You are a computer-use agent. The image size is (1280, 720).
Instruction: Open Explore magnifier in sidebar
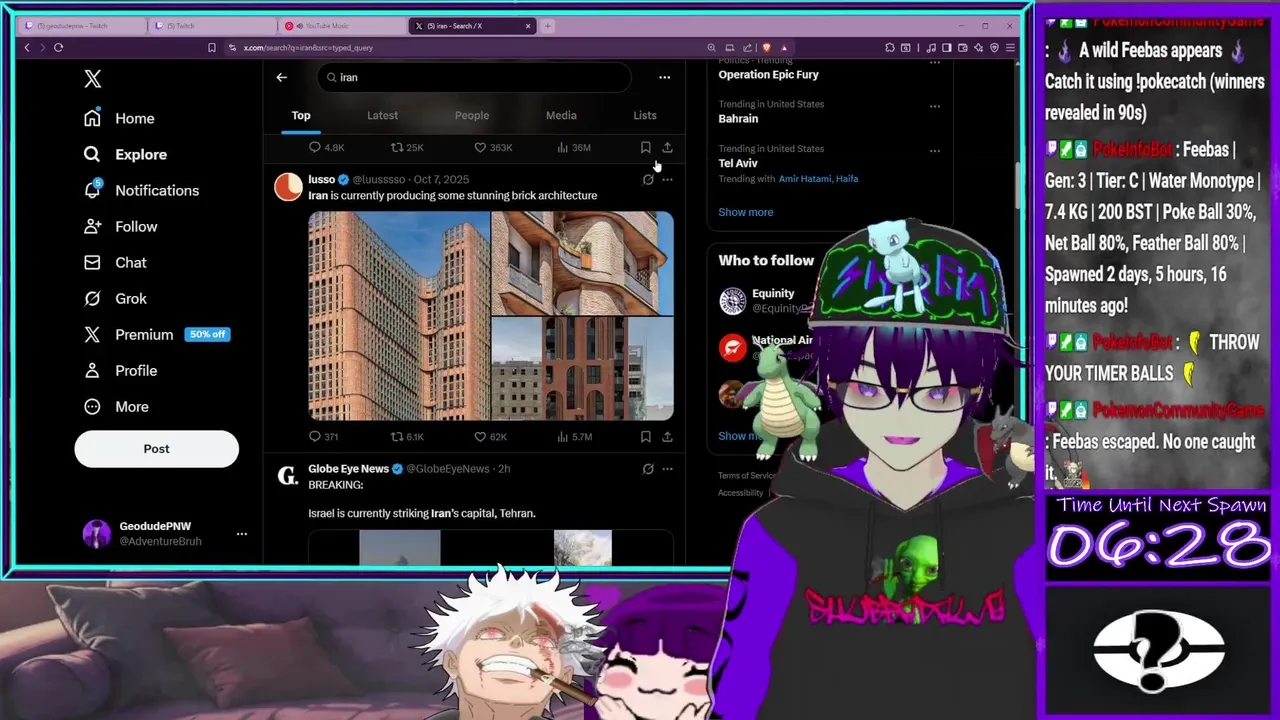pos(92,154)
